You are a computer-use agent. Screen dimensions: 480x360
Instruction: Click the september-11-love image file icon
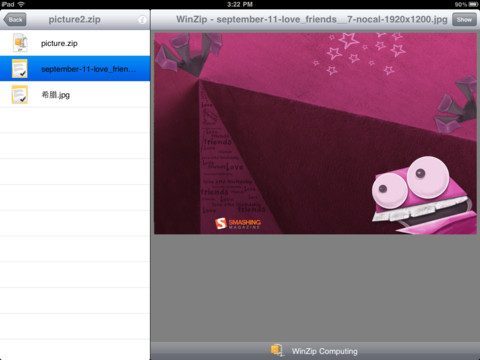click(x=20, y=69)
